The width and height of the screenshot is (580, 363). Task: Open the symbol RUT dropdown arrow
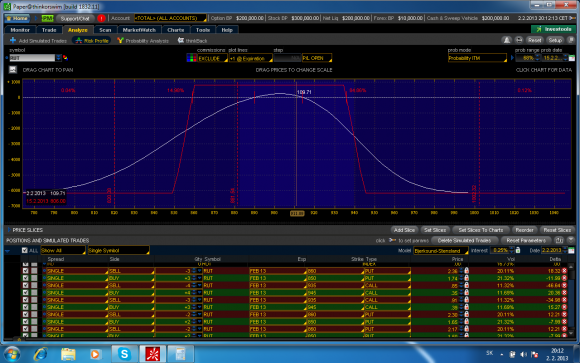(x=58, y=58)
